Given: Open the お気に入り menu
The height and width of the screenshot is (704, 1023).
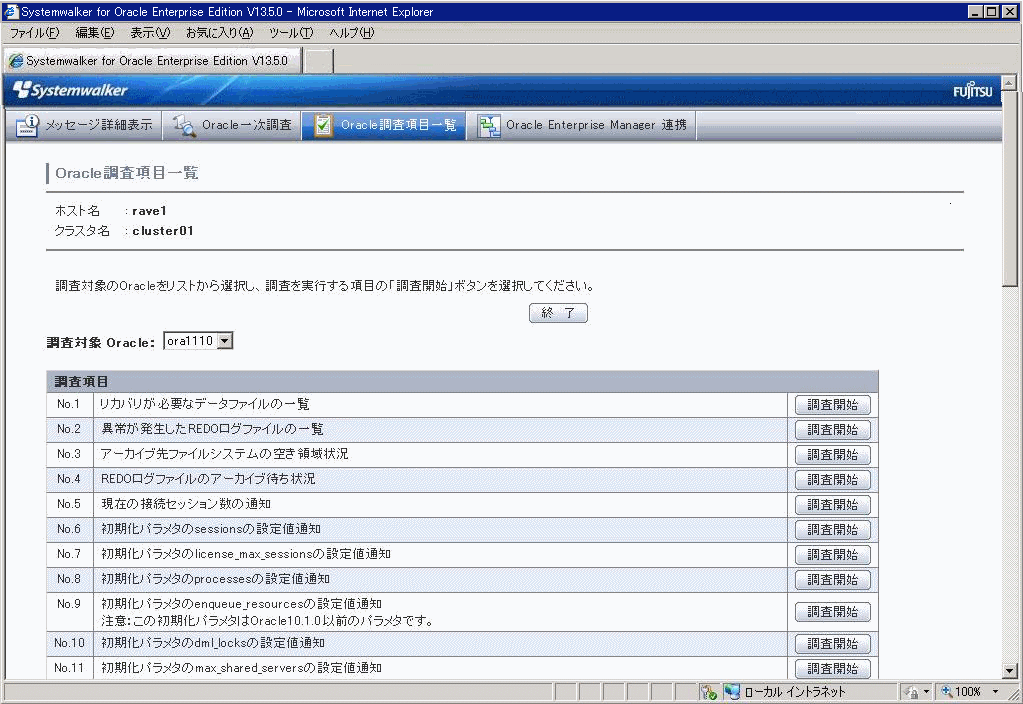Looking at the screenshot, I should click(219, 33).
